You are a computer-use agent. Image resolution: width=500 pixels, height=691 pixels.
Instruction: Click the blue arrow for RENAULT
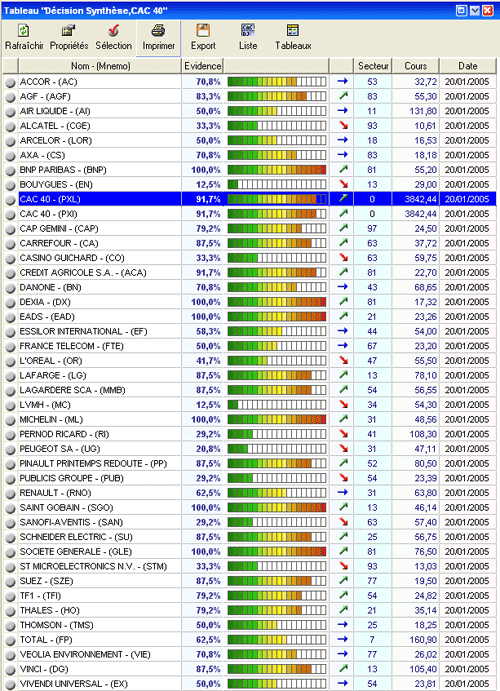tap(342, 492)
